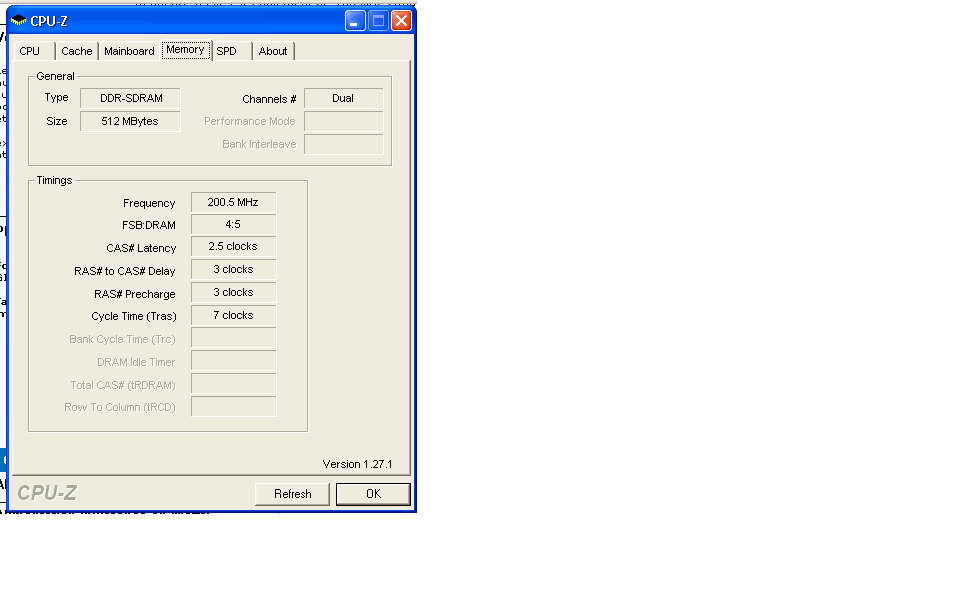Click the DDR-SDRAM type field
962x615 pixels.
coord(130,98)
